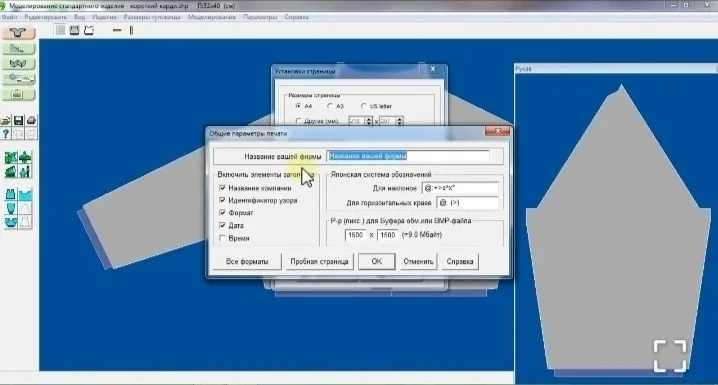Screen dimensions: 718x385
Task: Save with the floppy disk icon
Action: tap(18, 121)
